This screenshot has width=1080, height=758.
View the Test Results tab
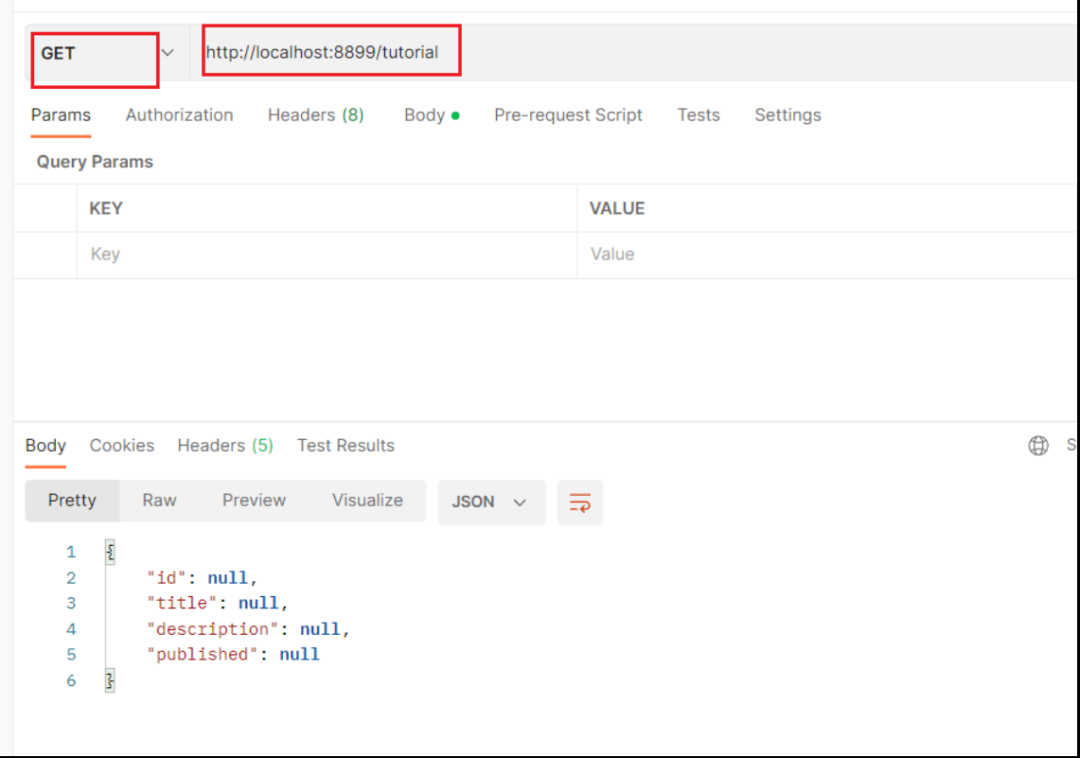pos(345,445)
